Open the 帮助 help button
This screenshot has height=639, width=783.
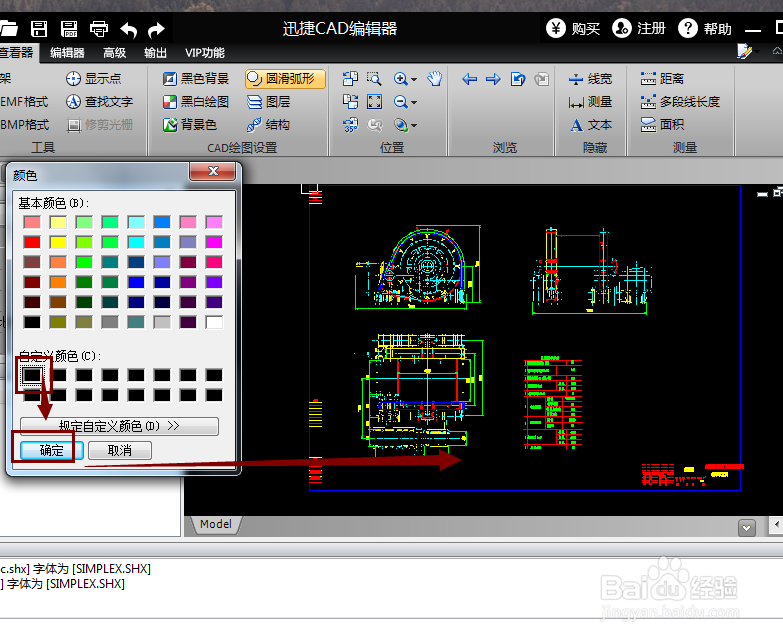tap(705, 28)
